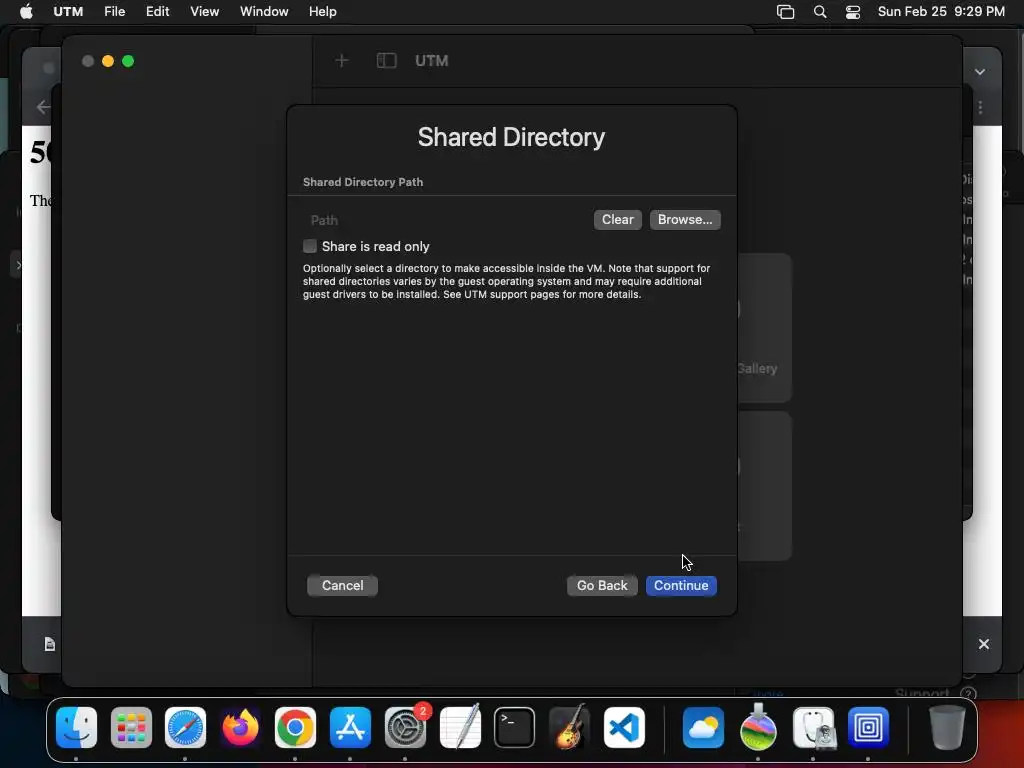This screenshot has height=768, width=1024.
Task: Click the X icon in background window's bottom bar
Action: coord(984,644)
